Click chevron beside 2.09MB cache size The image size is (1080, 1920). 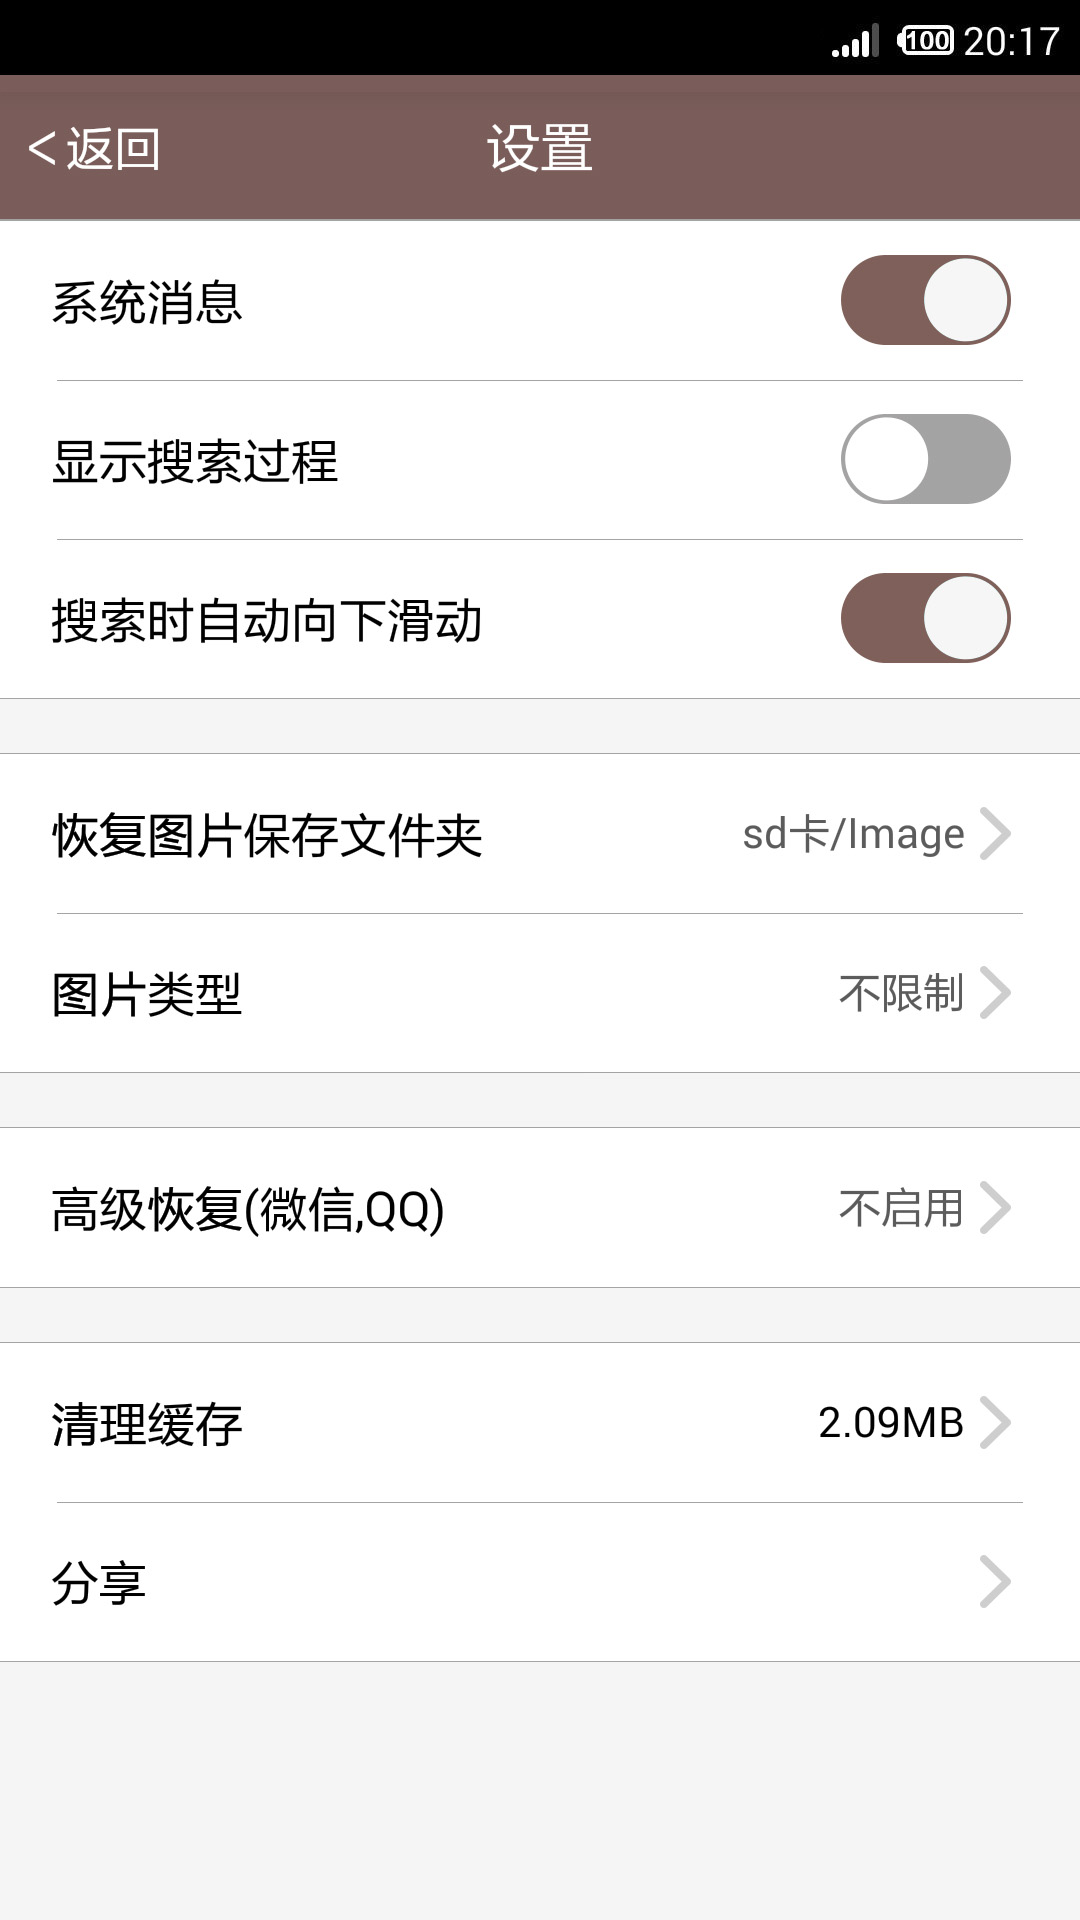tap(995, 1422)
